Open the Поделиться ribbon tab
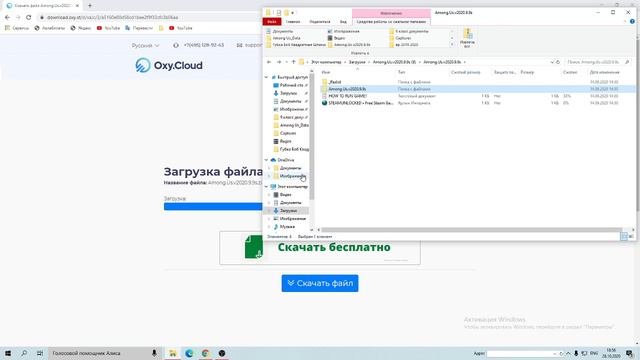The width and height of the screenshot is (640, 360). [320, 22]
